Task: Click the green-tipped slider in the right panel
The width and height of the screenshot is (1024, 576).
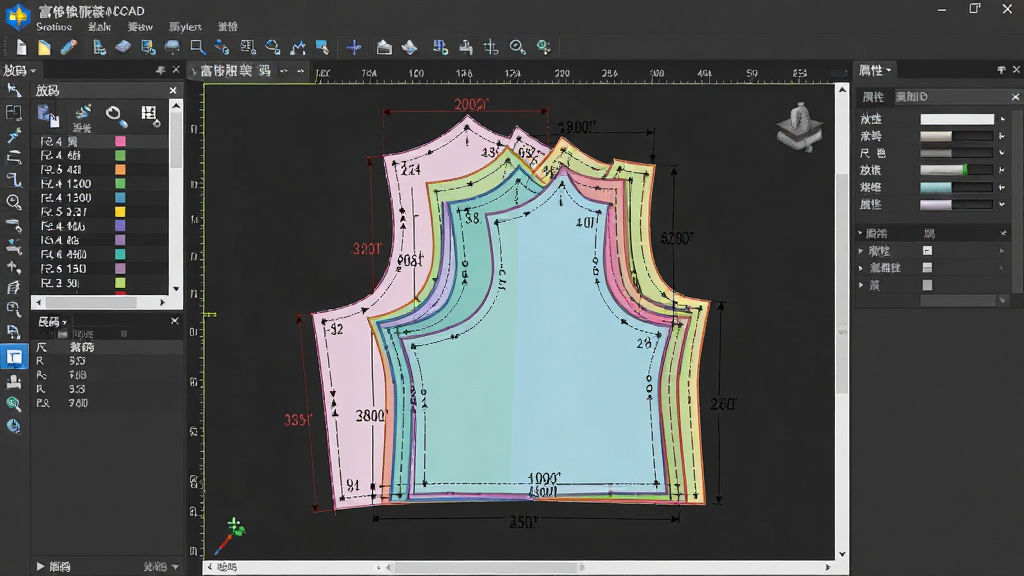Action: point(957,170)
